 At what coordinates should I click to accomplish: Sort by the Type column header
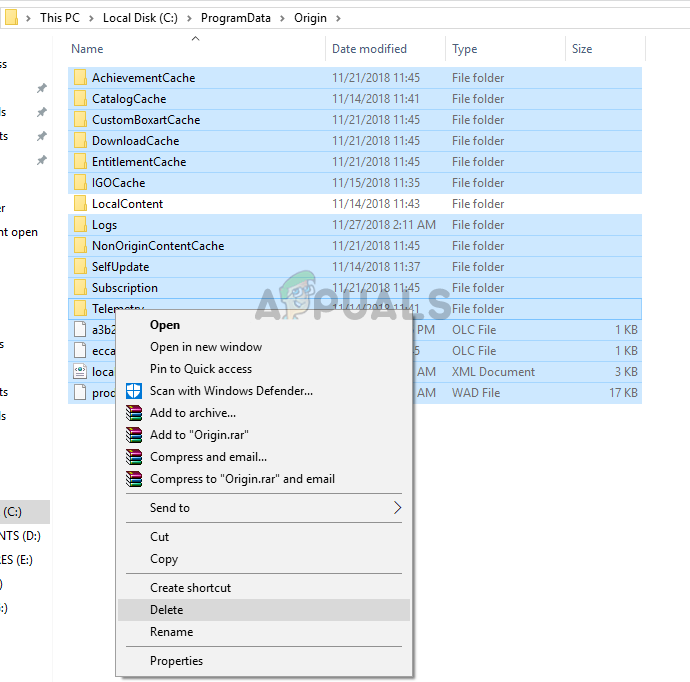point(506,48)
